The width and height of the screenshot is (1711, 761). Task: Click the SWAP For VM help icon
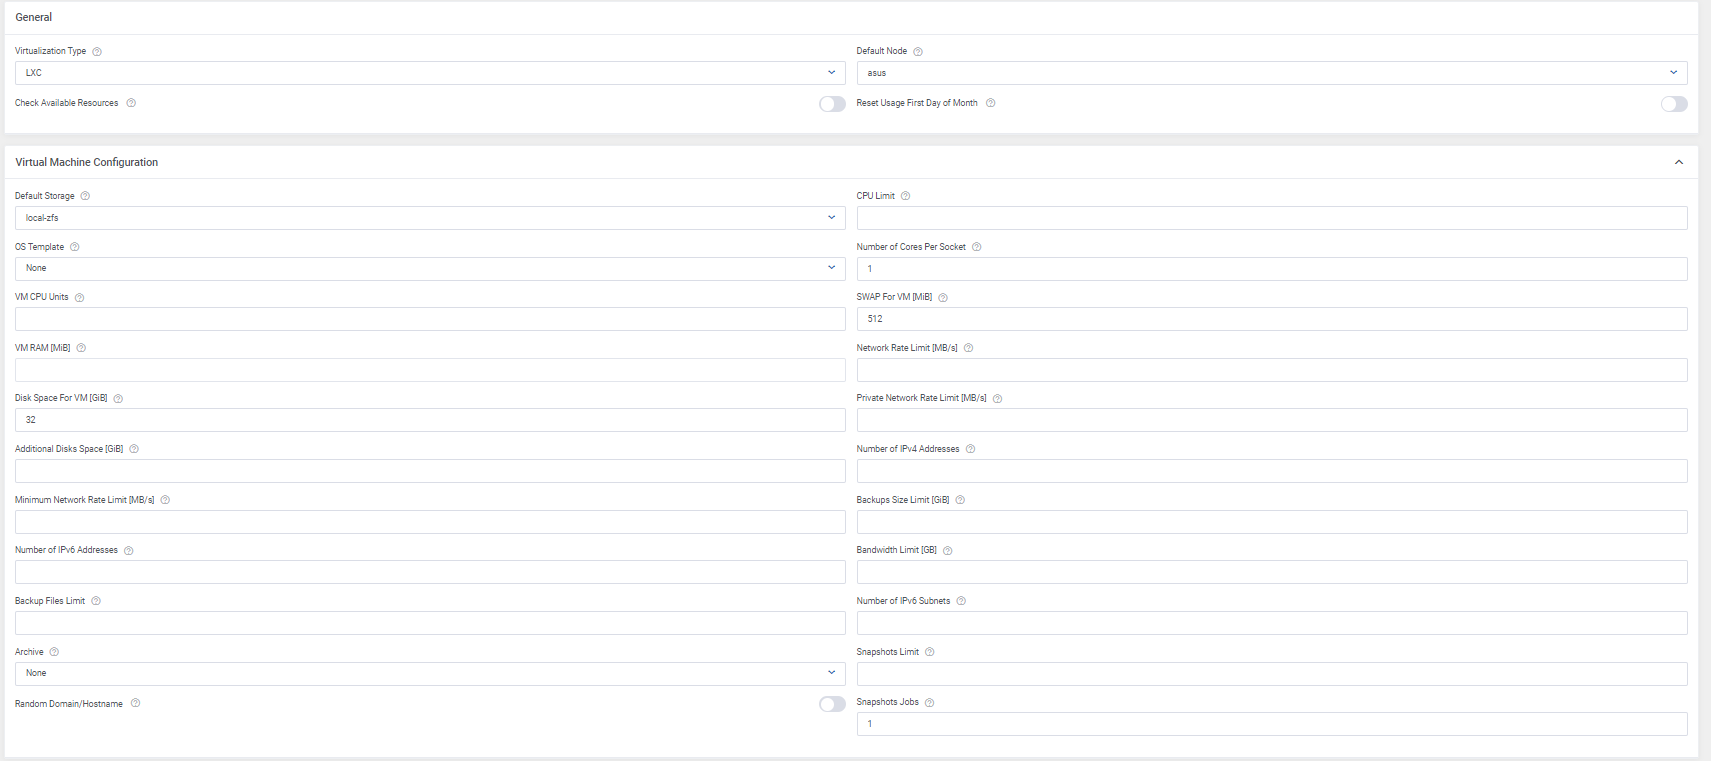pyautogui.click(x=943, y=298)
